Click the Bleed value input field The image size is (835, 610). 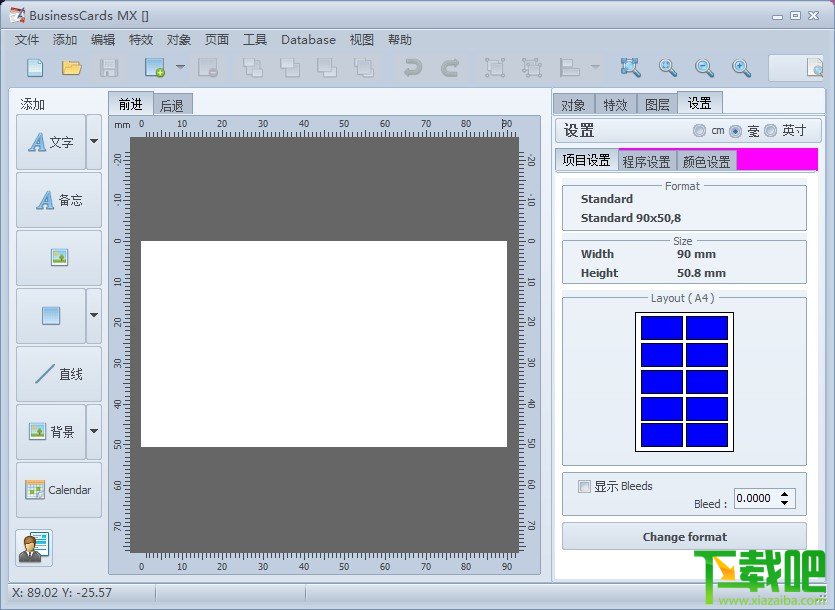point(754,498)
